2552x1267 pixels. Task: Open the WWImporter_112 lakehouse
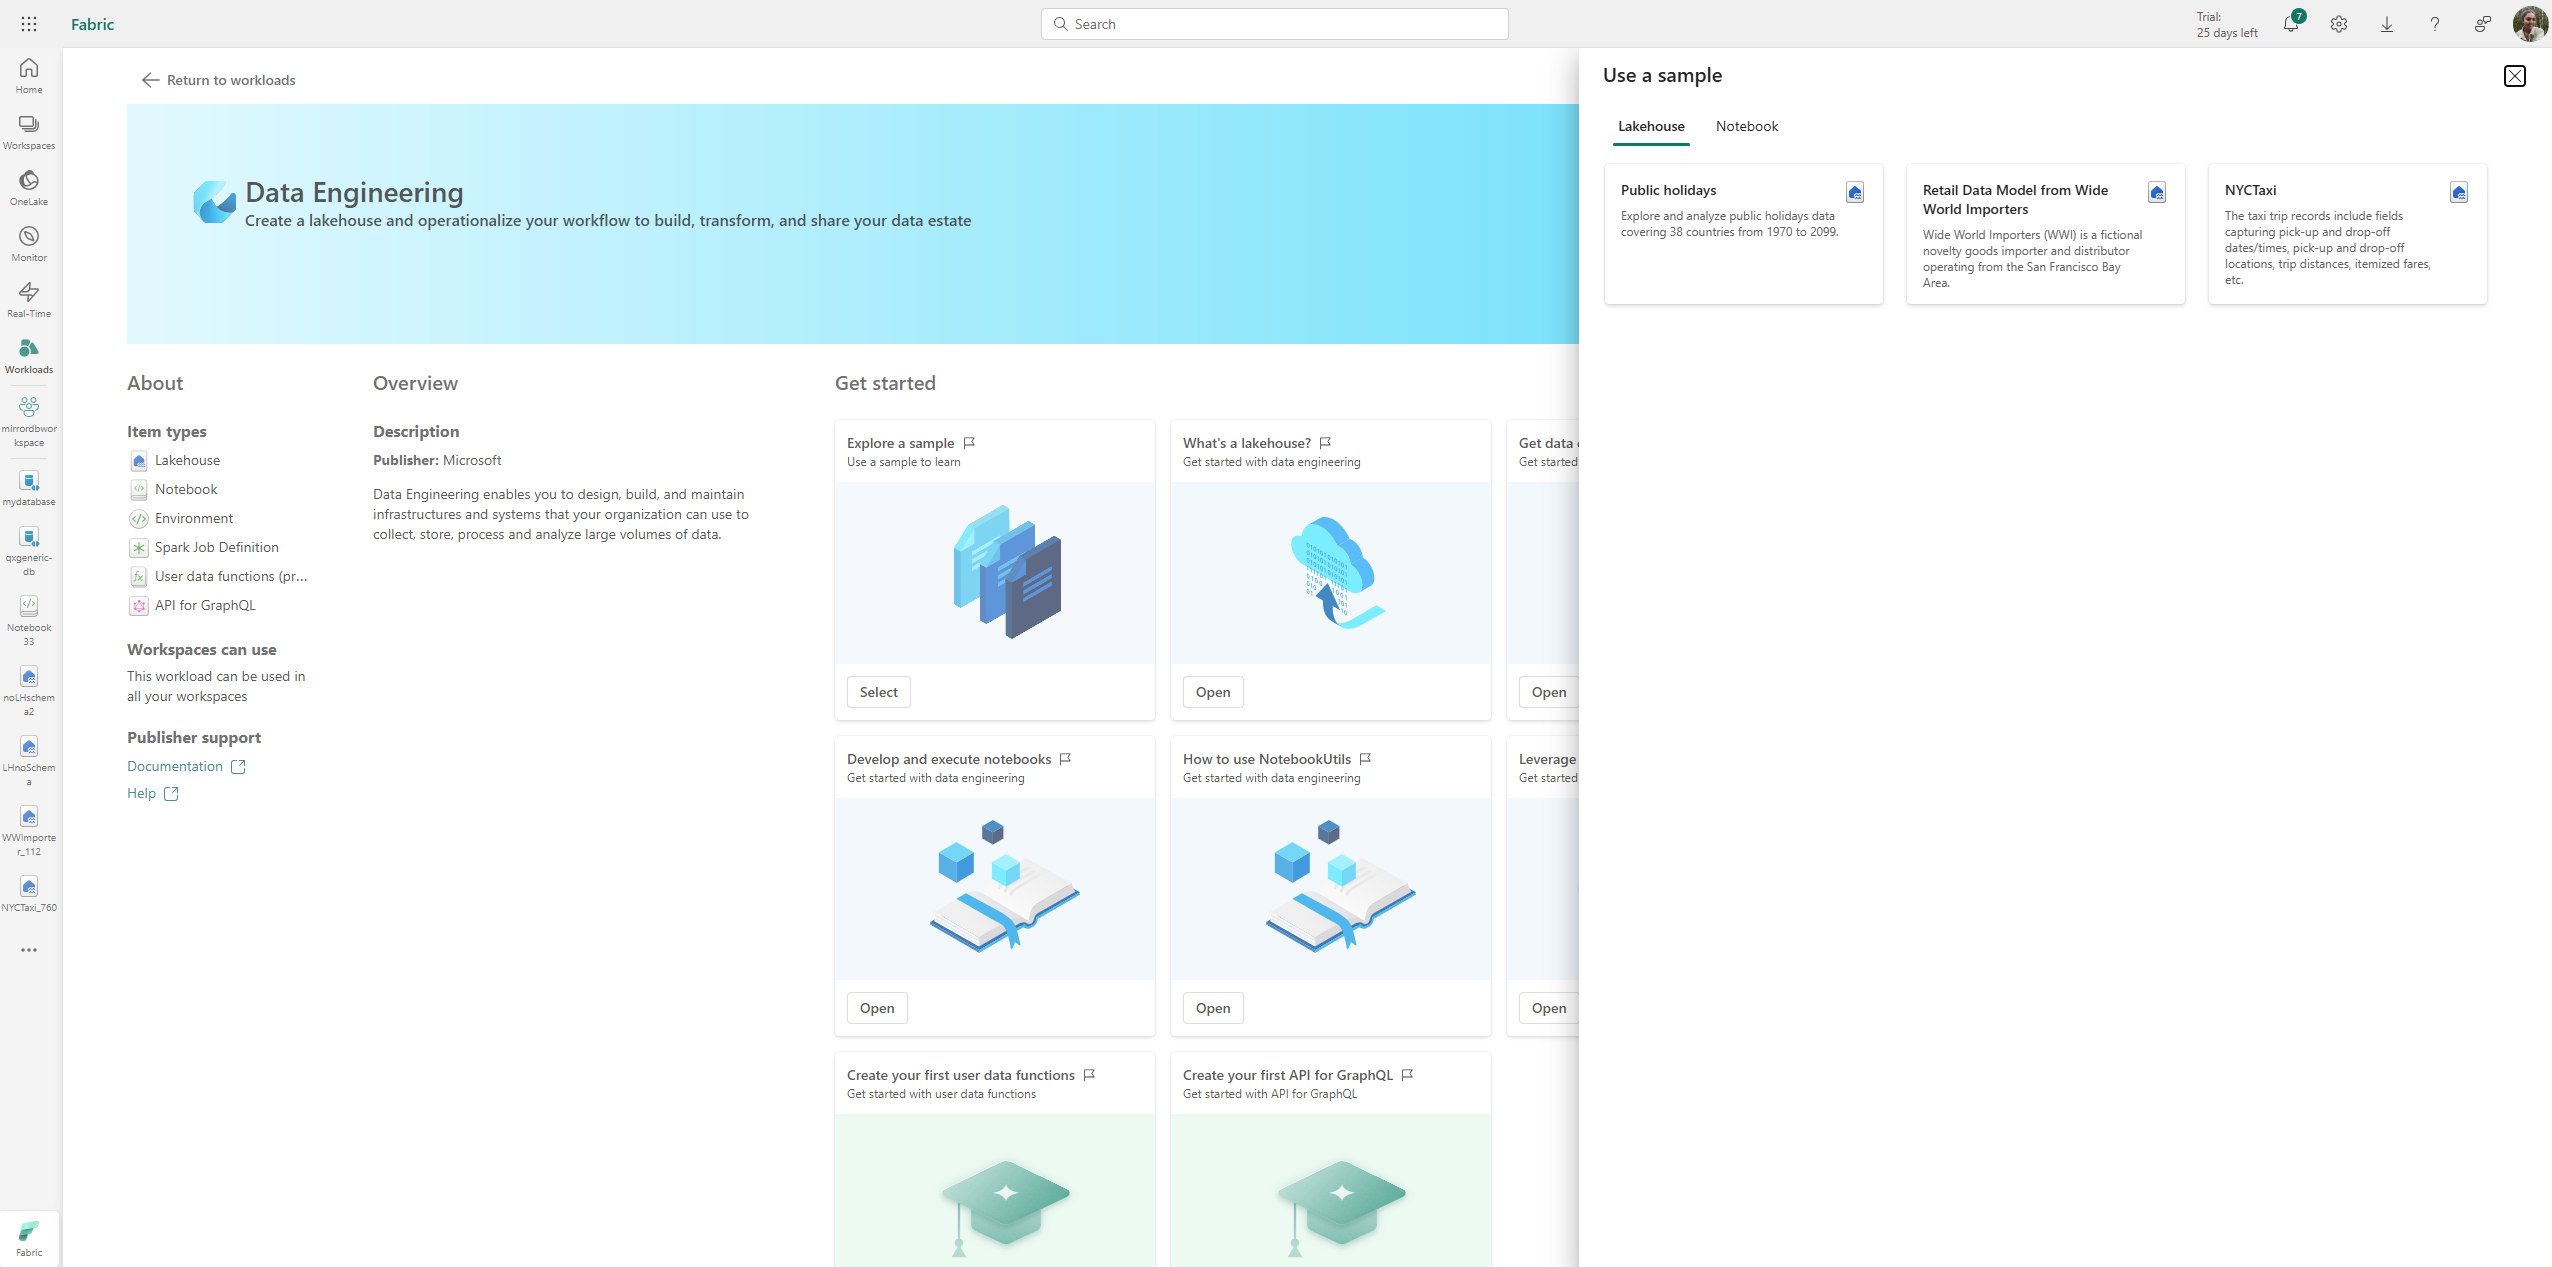[x=29, y=831]
